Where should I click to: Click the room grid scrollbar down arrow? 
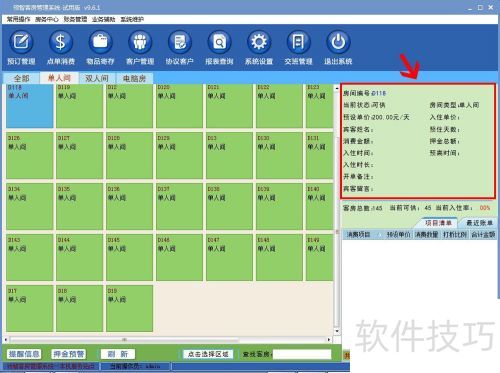337,331
